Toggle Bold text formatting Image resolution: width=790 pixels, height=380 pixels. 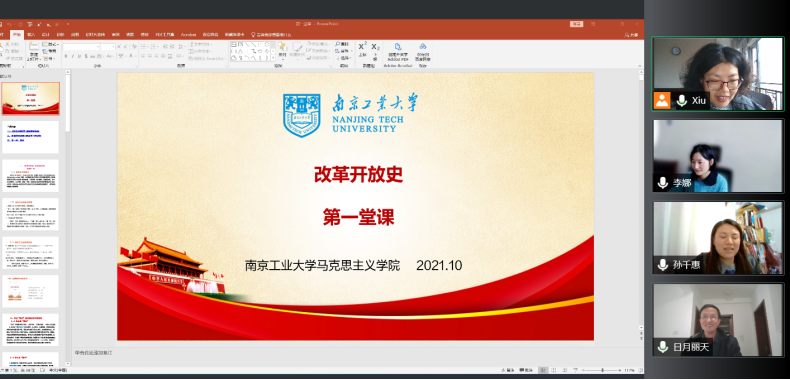(x=66, y=56)
